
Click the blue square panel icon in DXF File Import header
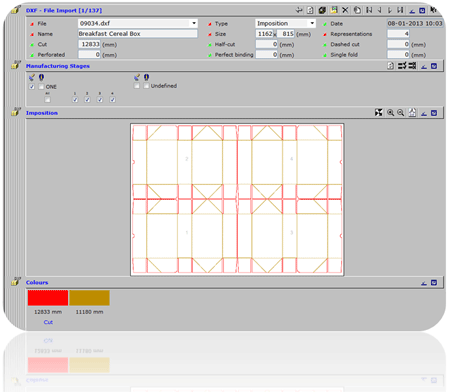(422, 11)
